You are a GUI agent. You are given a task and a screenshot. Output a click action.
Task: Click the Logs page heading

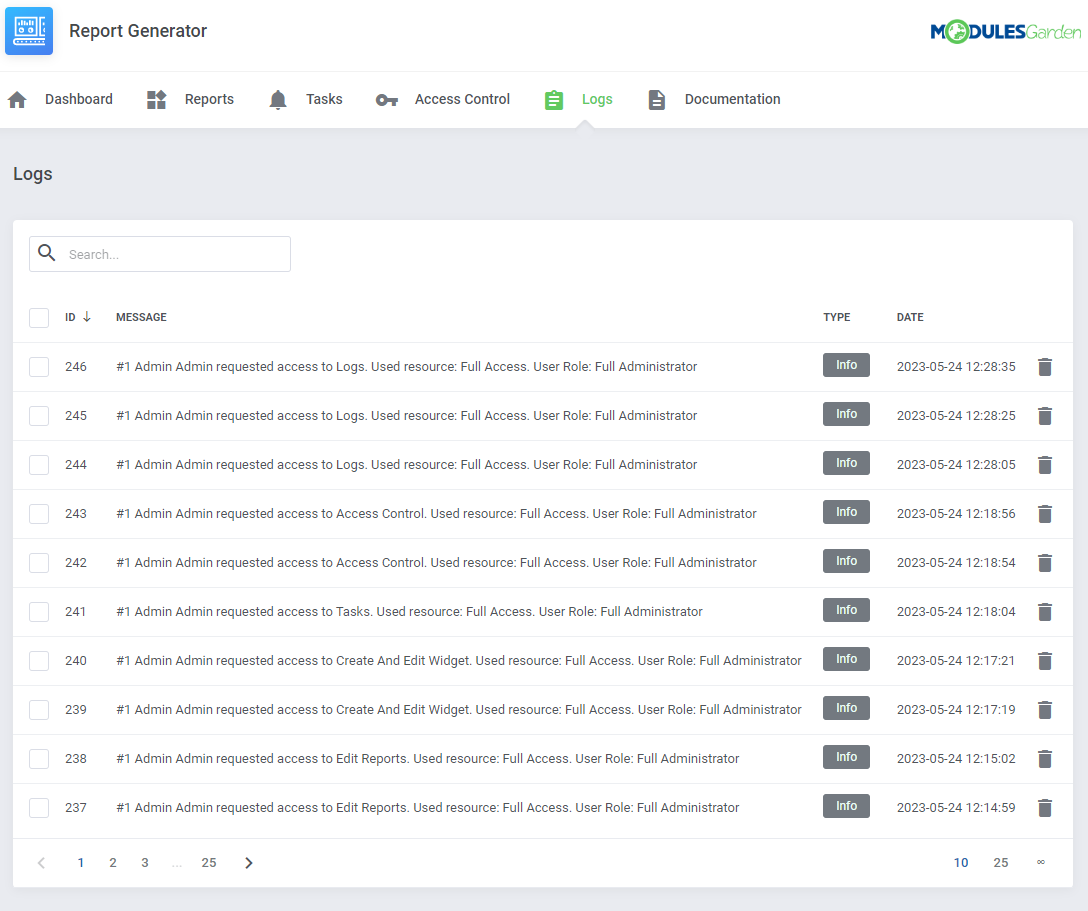[33, 174]
